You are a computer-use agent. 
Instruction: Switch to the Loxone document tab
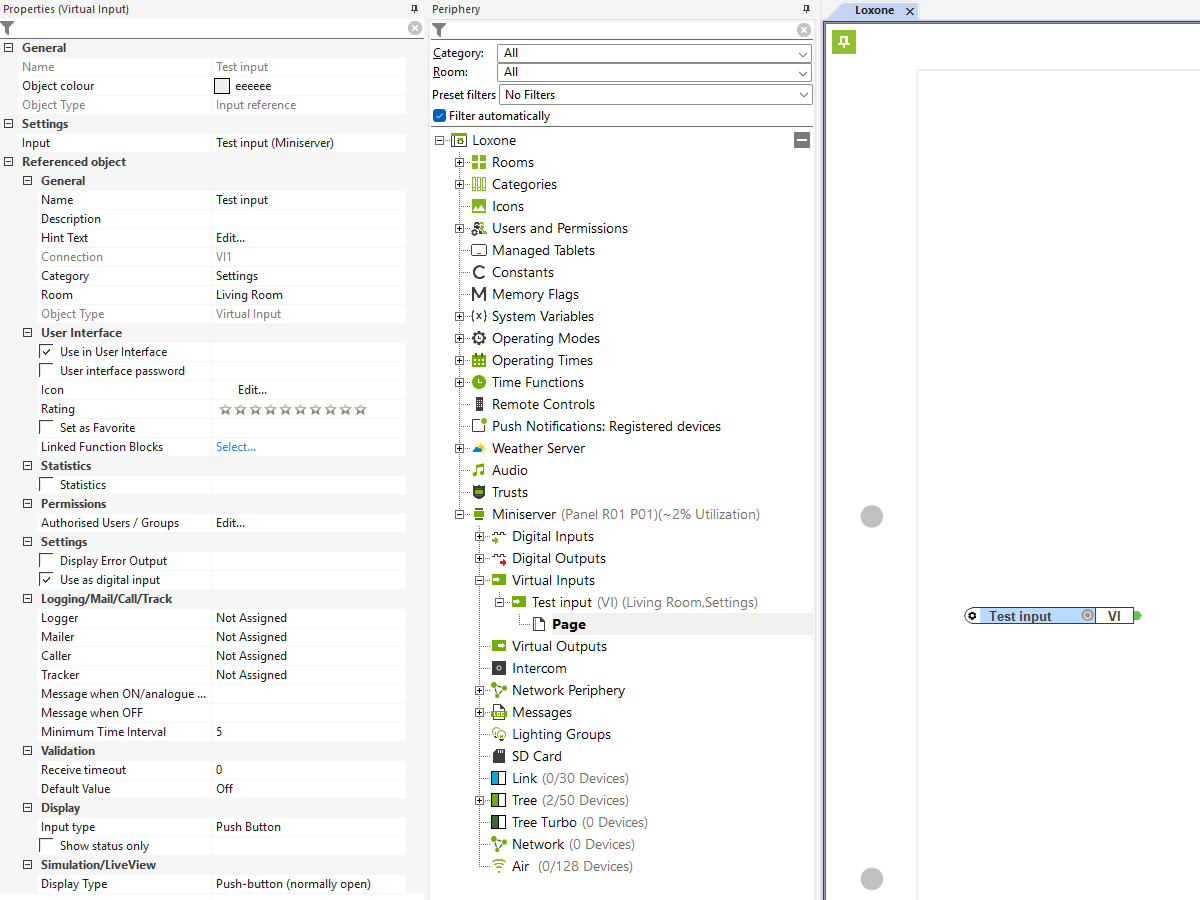(874, 11)
